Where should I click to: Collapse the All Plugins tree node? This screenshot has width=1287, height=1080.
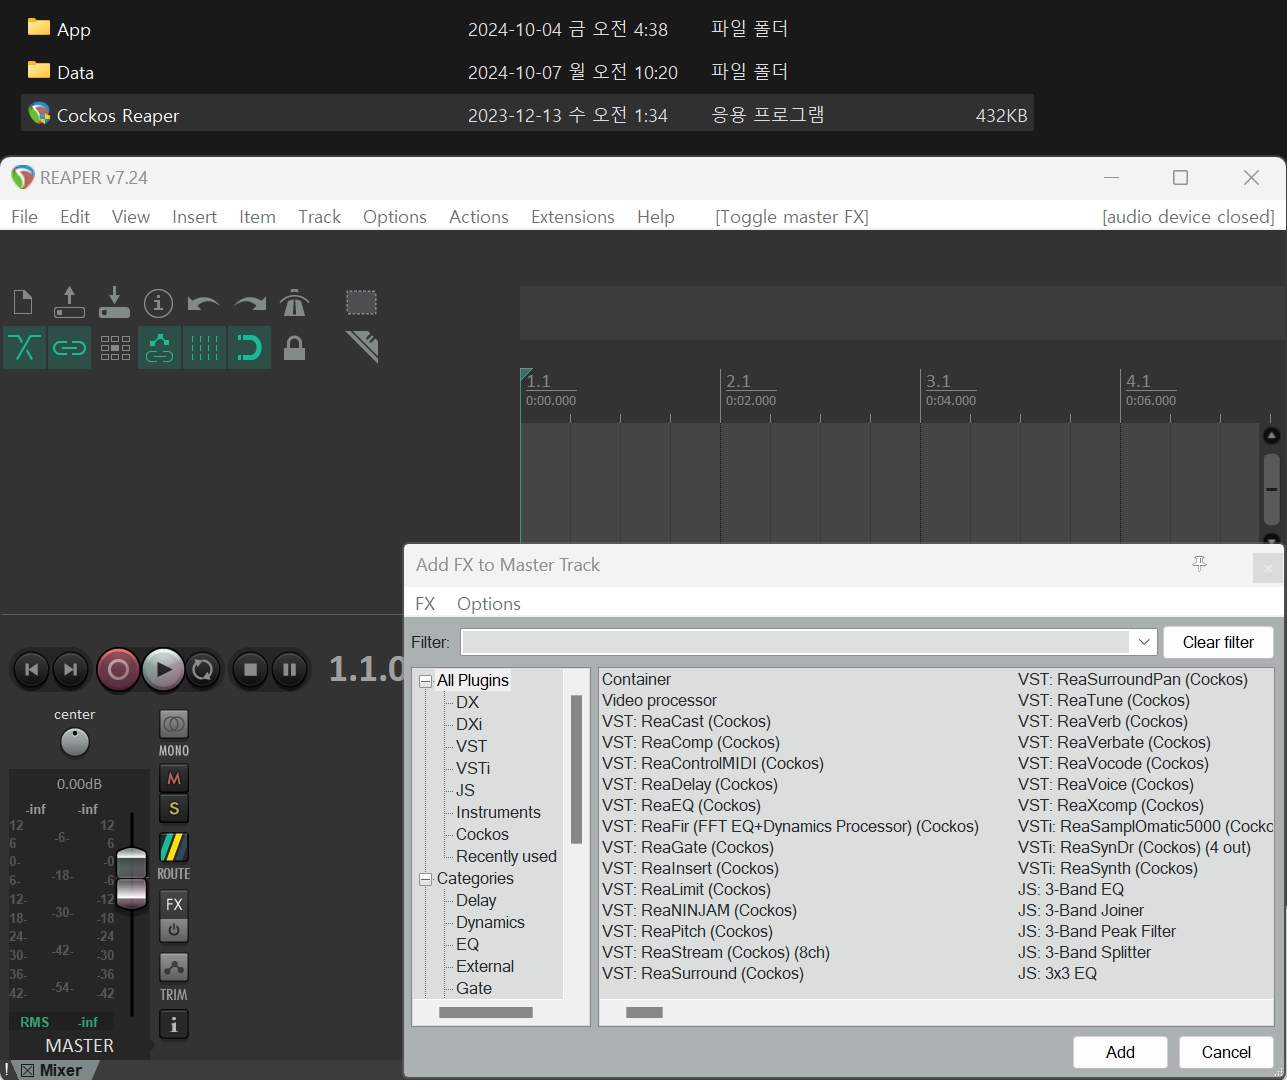pyautogui.click(x=425, y=681)
